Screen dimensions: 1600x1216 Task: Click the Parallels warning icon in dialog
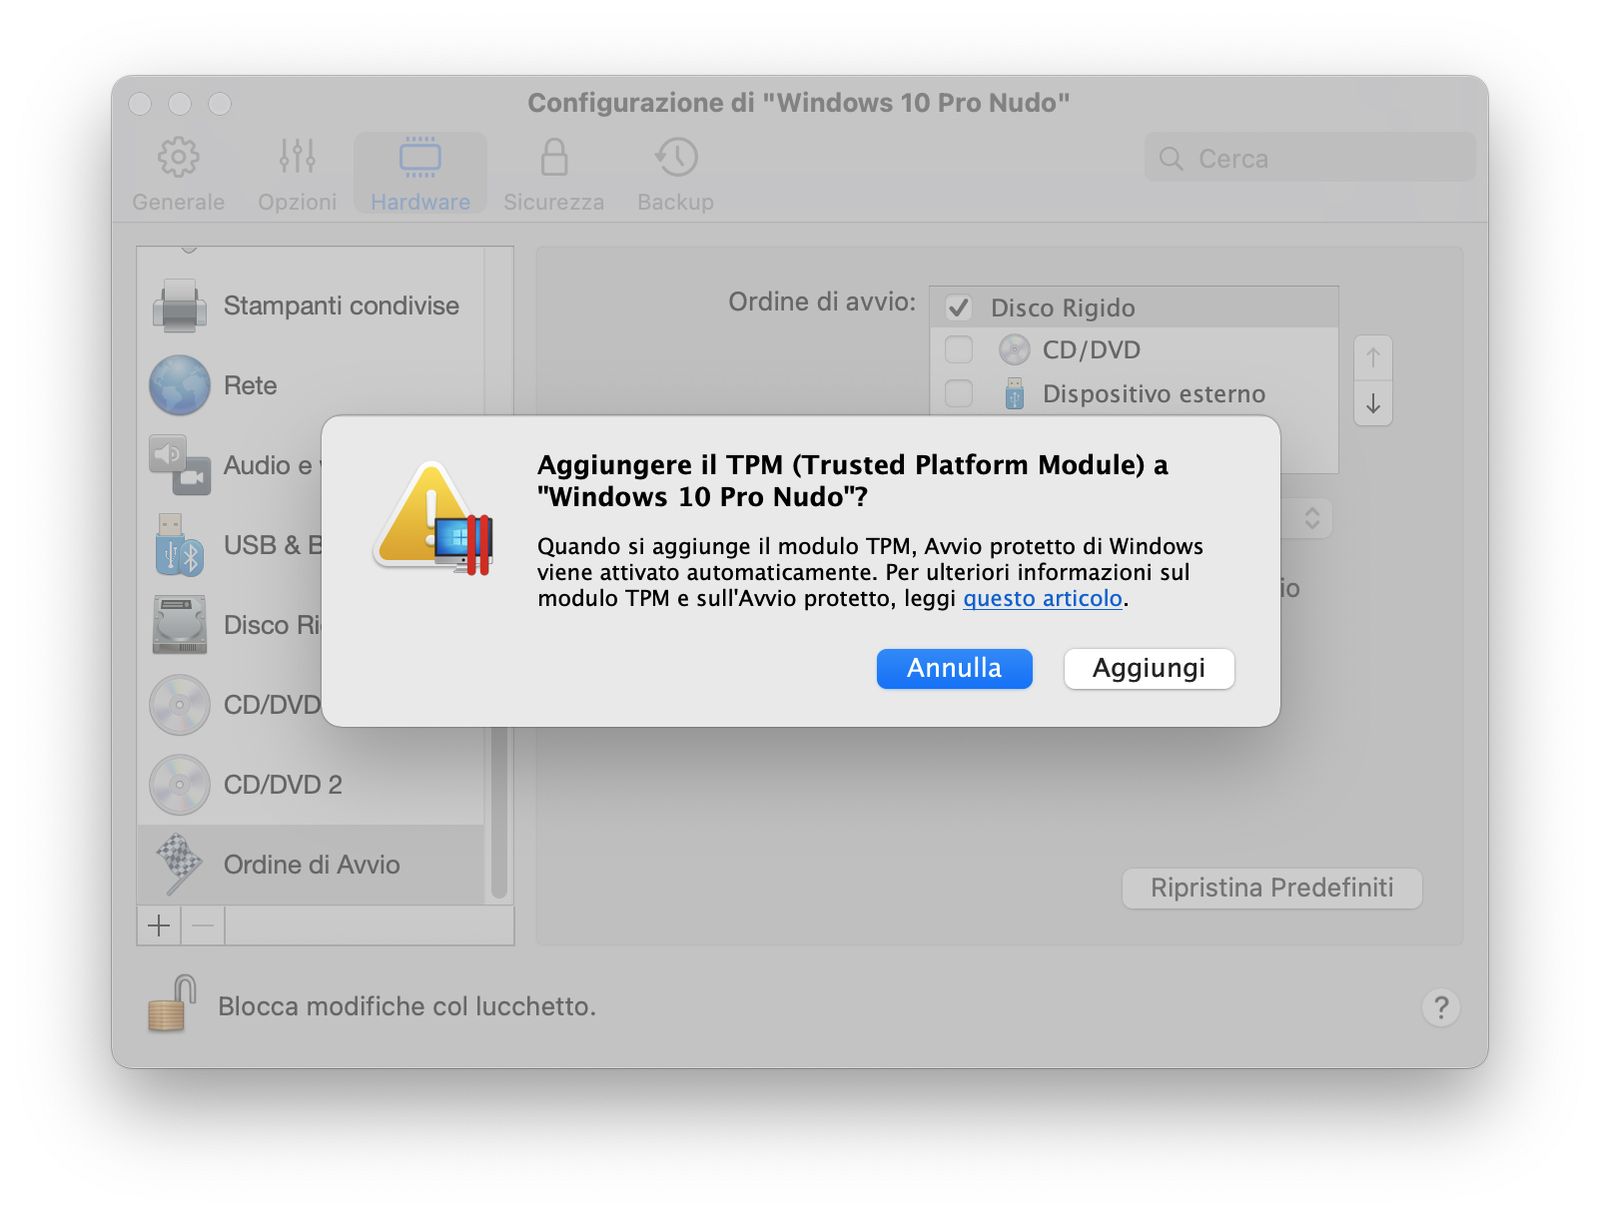(434, 518)
